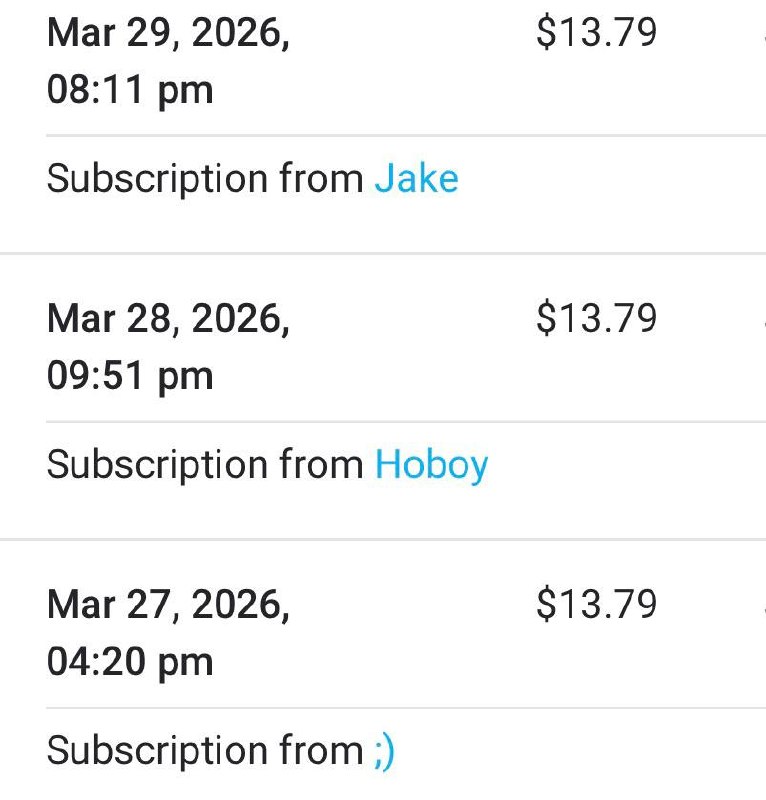Click the cut-off status icon on Mar 28 row
This screenshot has width=766, height=800.
[763, 322]
